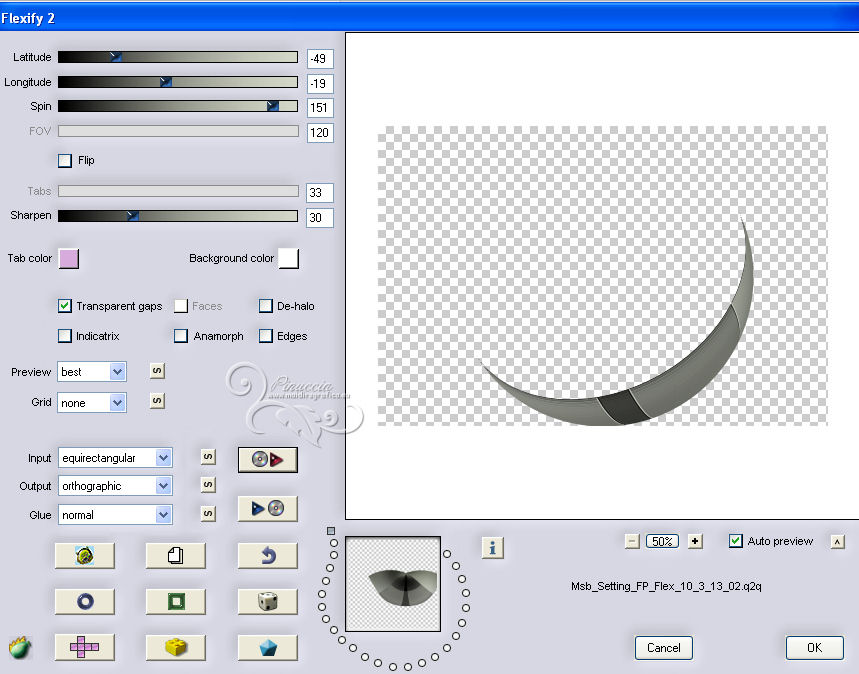Toggle the Faces checkbox

181,306
